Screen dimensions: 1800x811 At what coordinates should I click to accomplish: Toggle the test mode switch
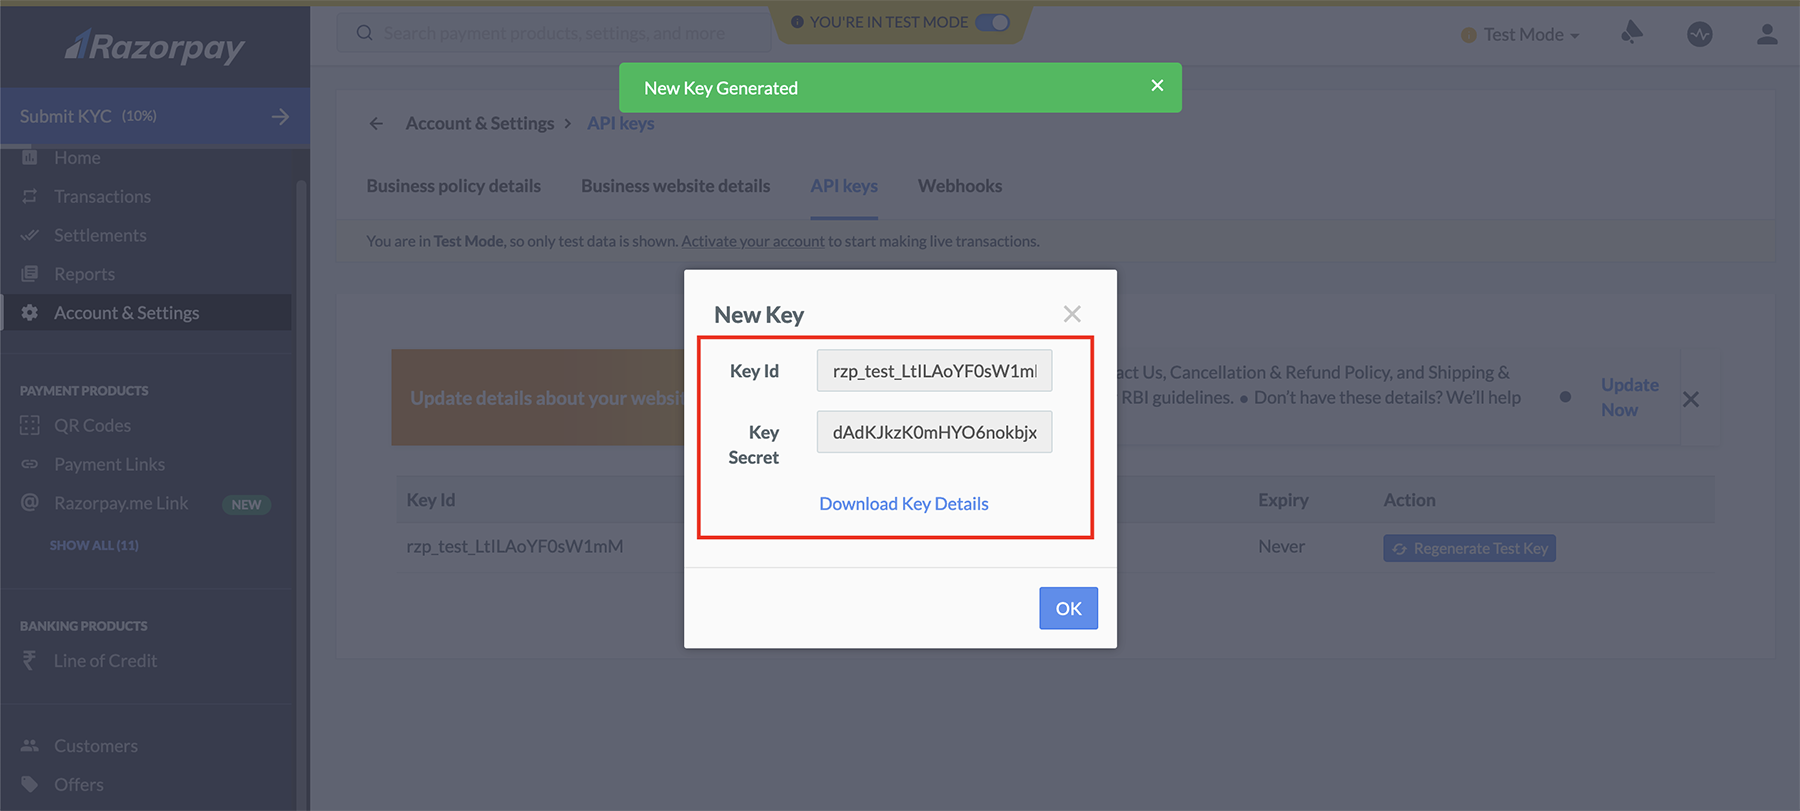[992, 22]
